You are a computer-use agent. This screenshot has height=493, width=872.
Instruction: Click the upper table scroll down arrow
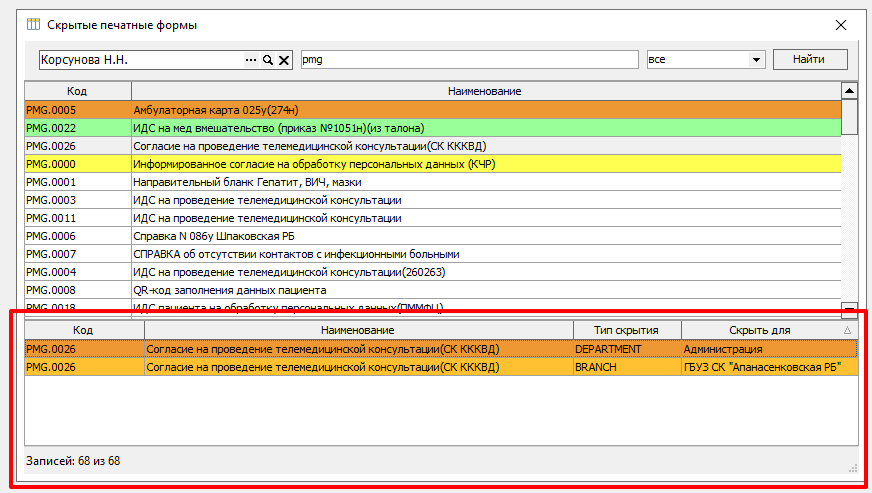849,309
